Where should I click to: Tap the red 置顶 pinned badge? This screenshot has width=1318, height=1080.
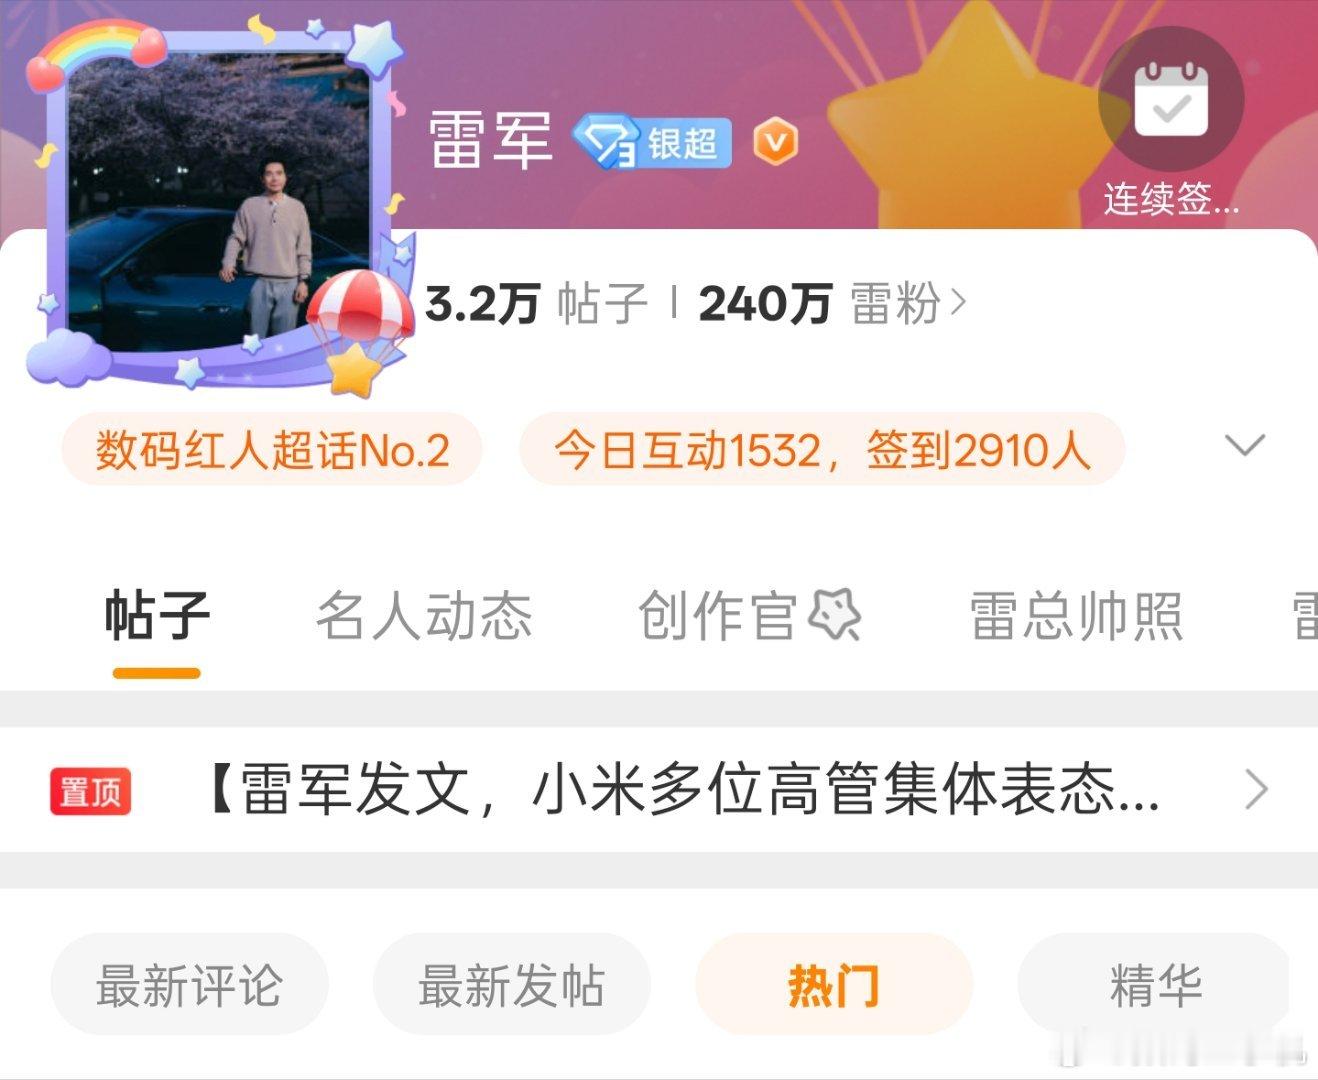click(90, 792)
